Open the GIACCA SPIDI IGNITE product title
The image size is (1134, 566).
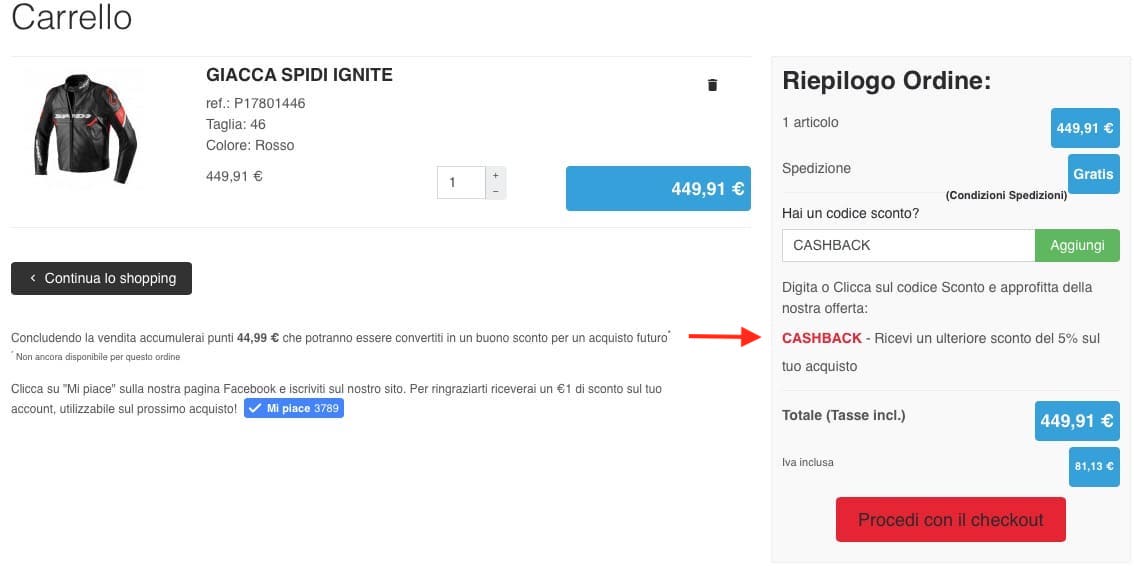(299, 75)
